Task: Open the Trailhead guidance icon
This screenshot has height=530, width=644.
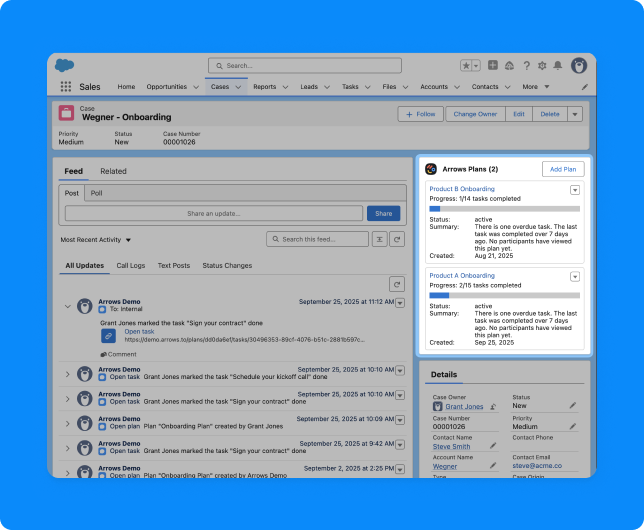Action: (509, 65)
